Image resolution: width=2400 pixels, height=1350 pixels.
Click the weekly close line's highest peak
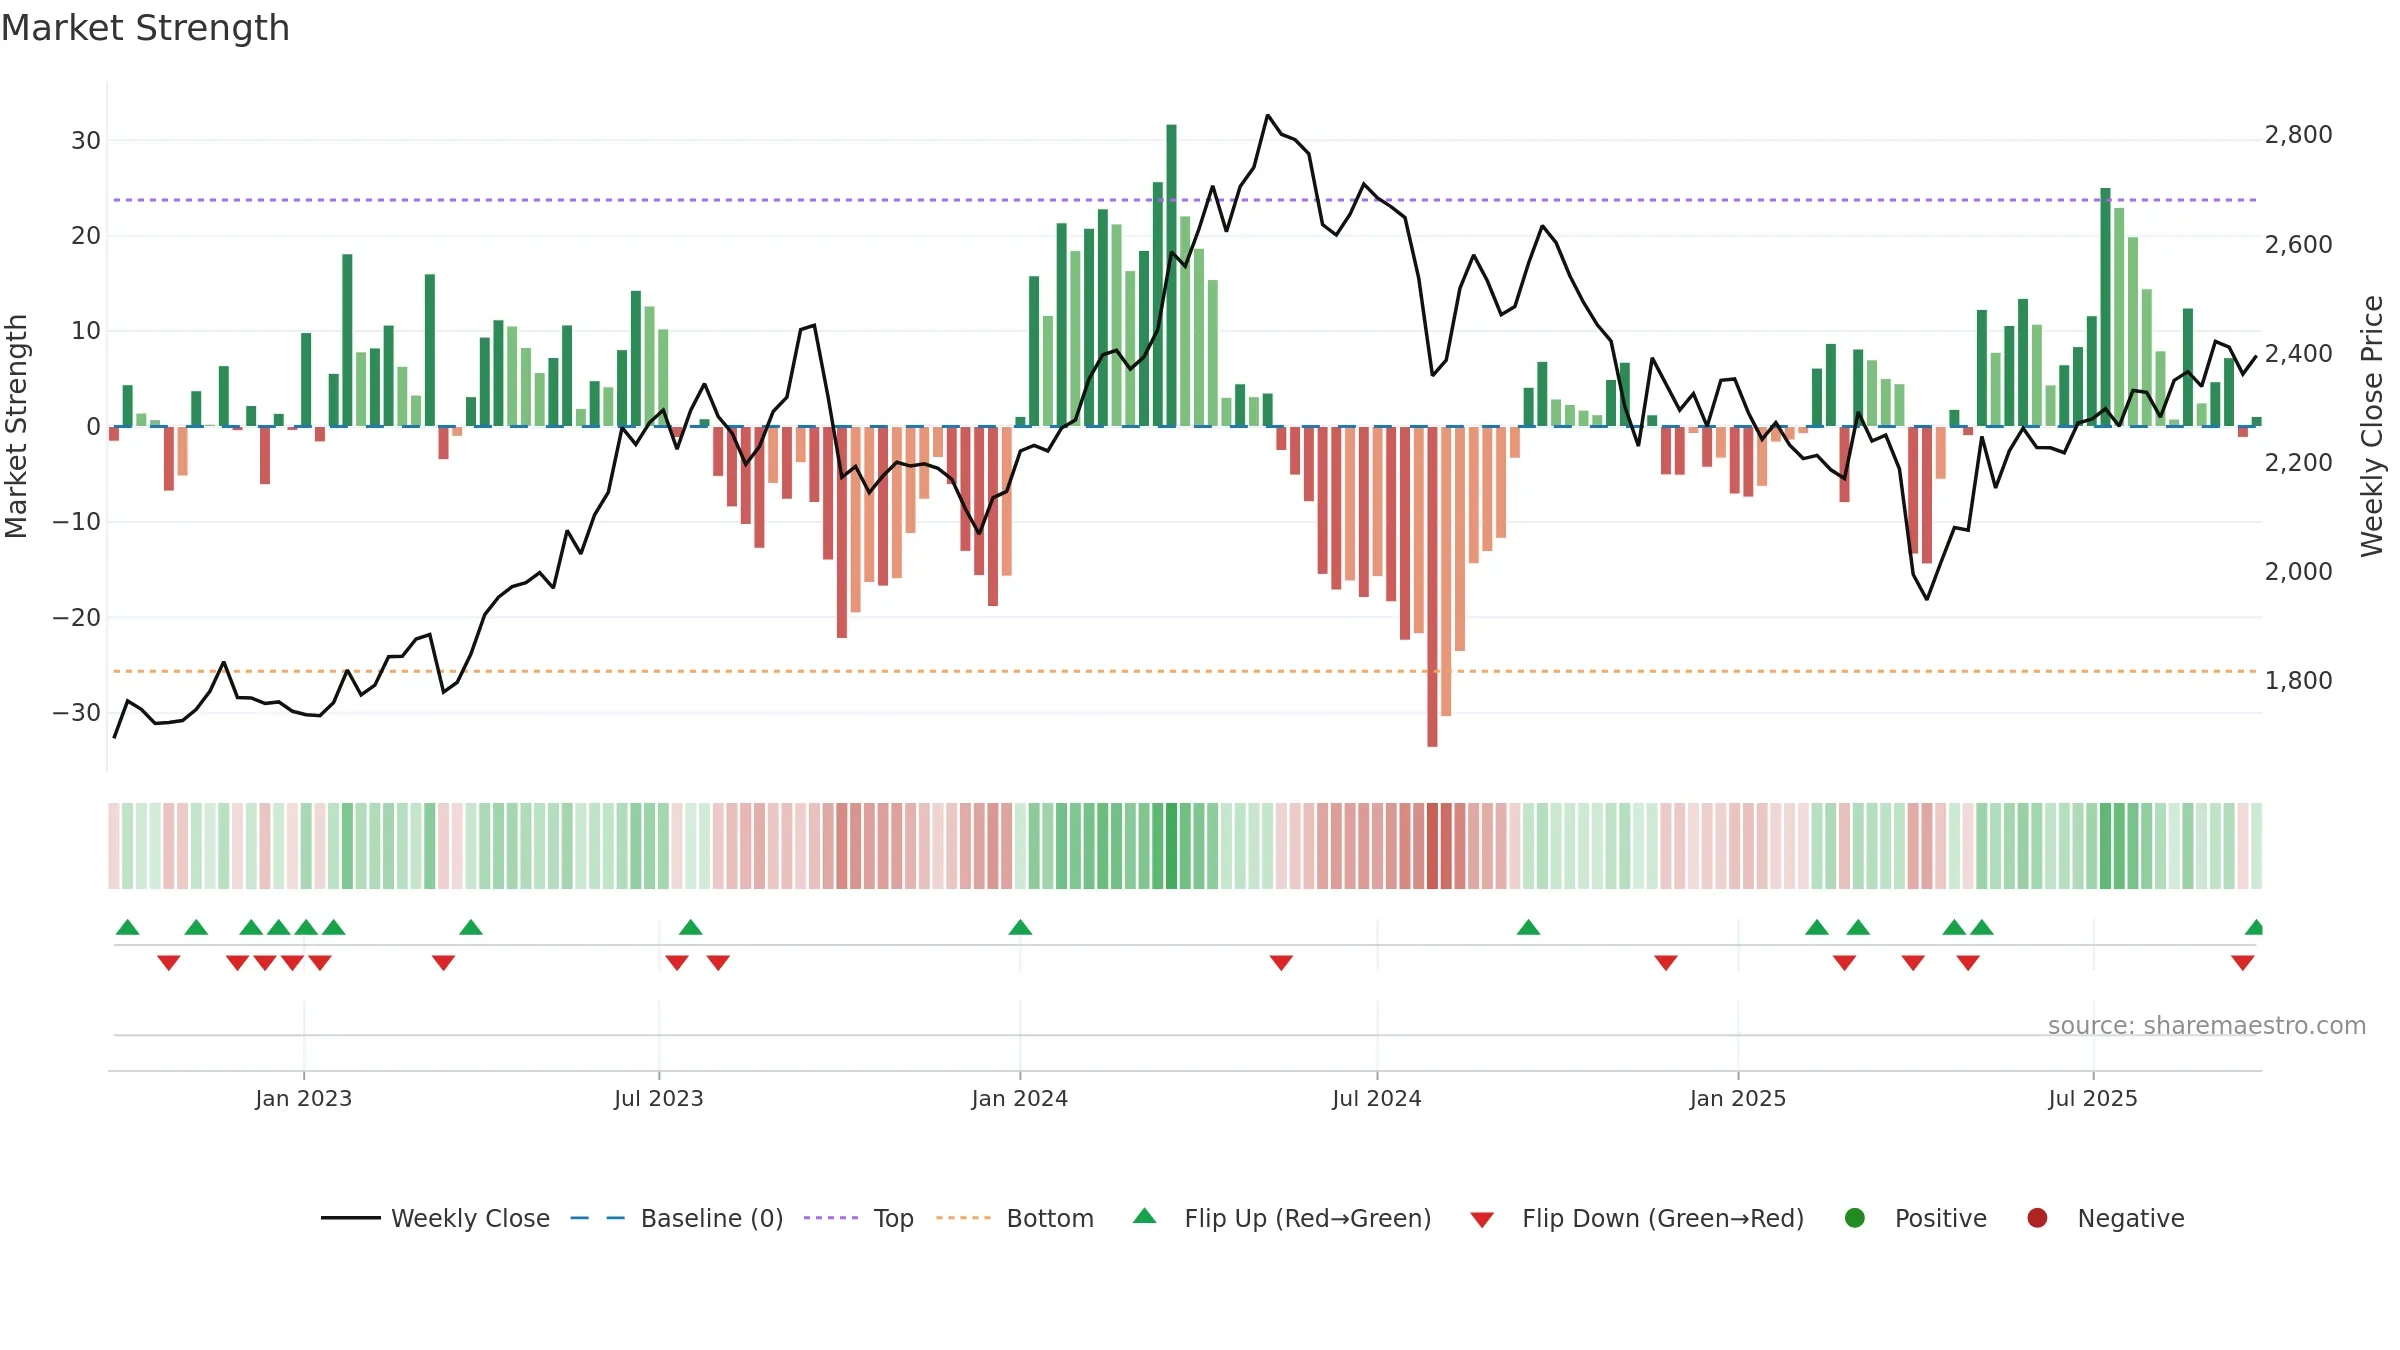coord(1267,116)
